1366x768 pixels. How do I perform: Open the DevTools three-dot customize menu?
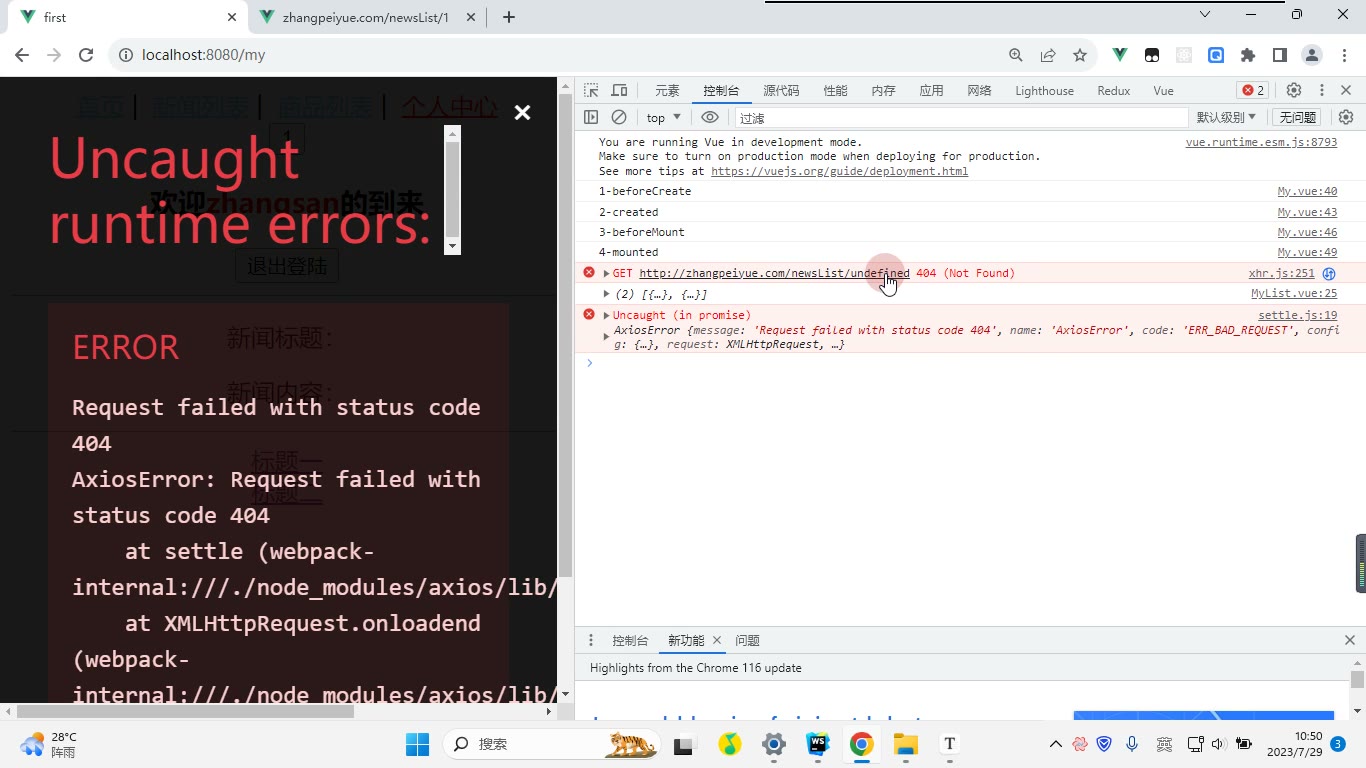click(1321, 90)
